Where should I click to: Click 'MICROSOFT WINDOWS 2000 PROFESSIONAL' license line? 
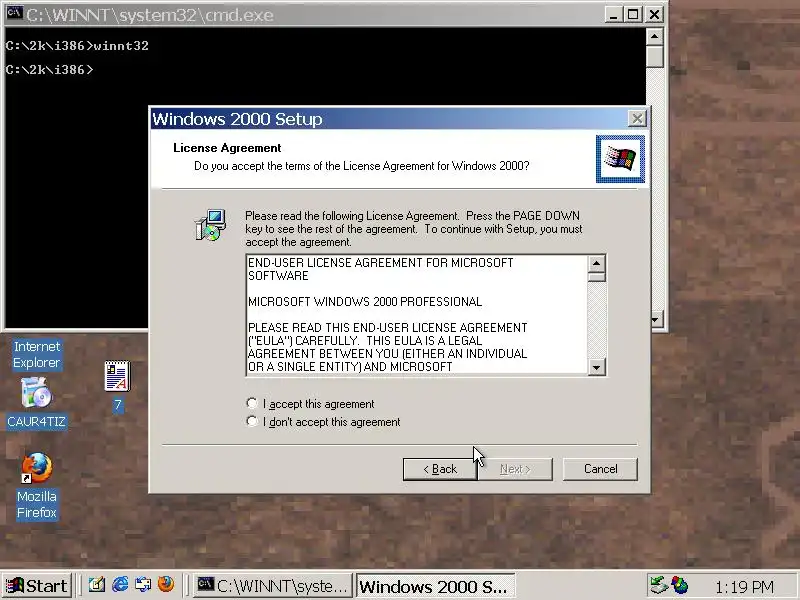(365, 302)
